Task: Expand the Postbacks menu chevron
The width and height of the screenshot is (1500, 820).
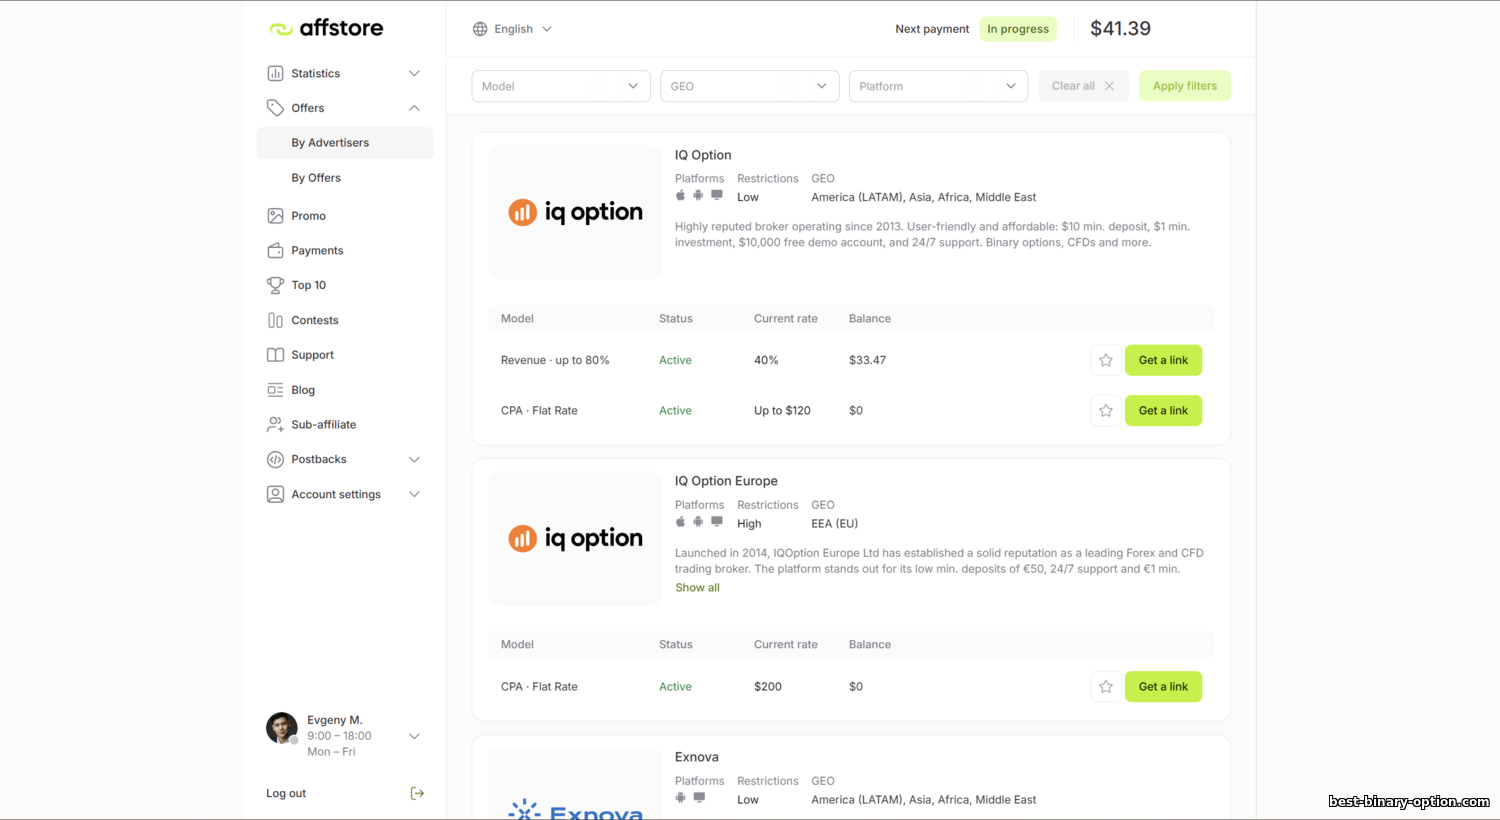Action: click(x=414, y=459)
